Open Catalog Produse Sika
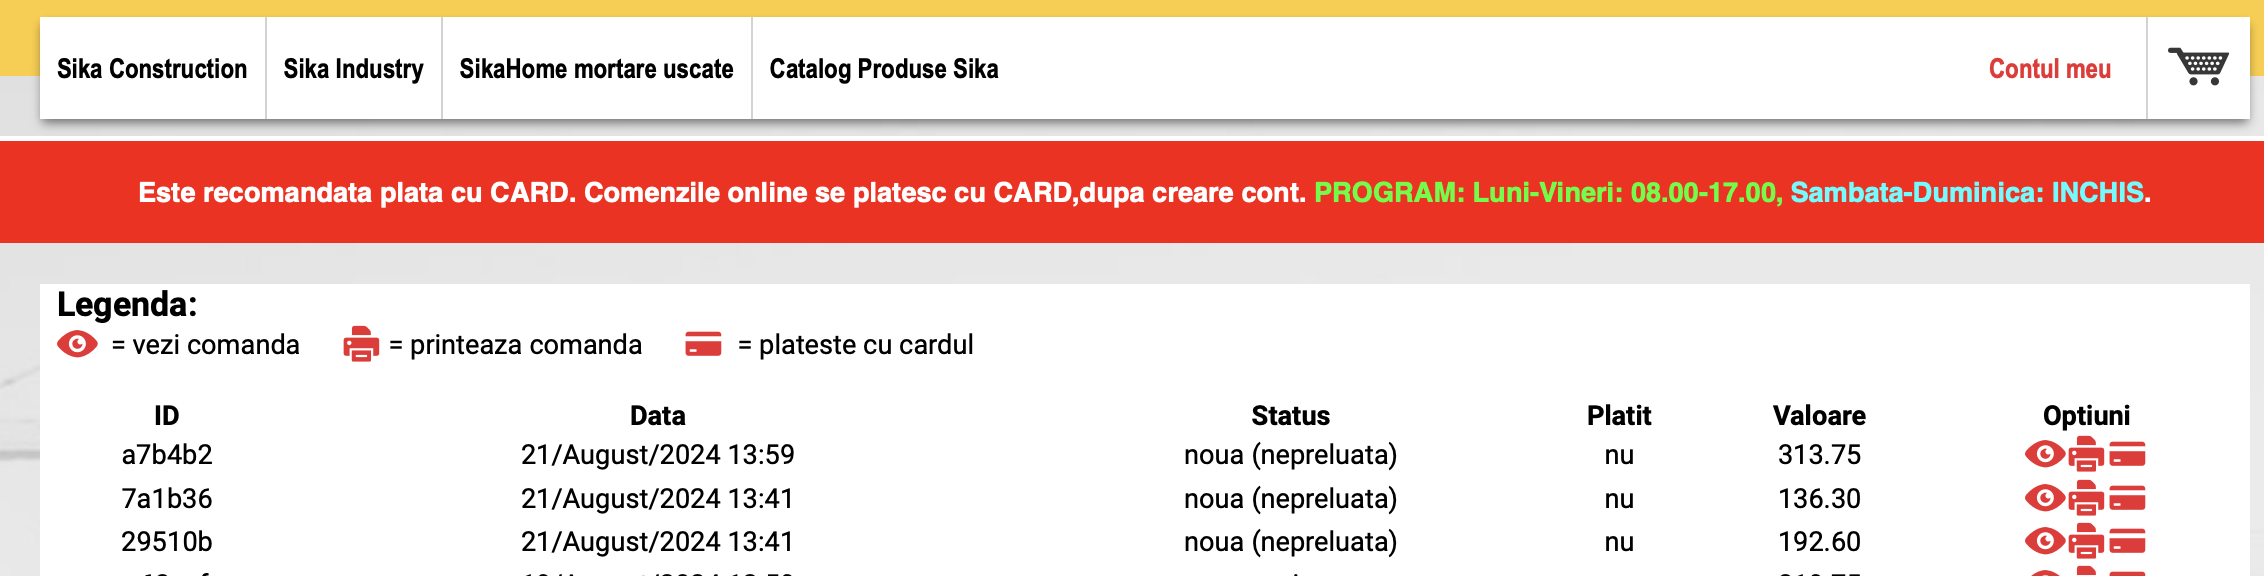Screen dimensions: 2264x576 (x=883, y=69)
